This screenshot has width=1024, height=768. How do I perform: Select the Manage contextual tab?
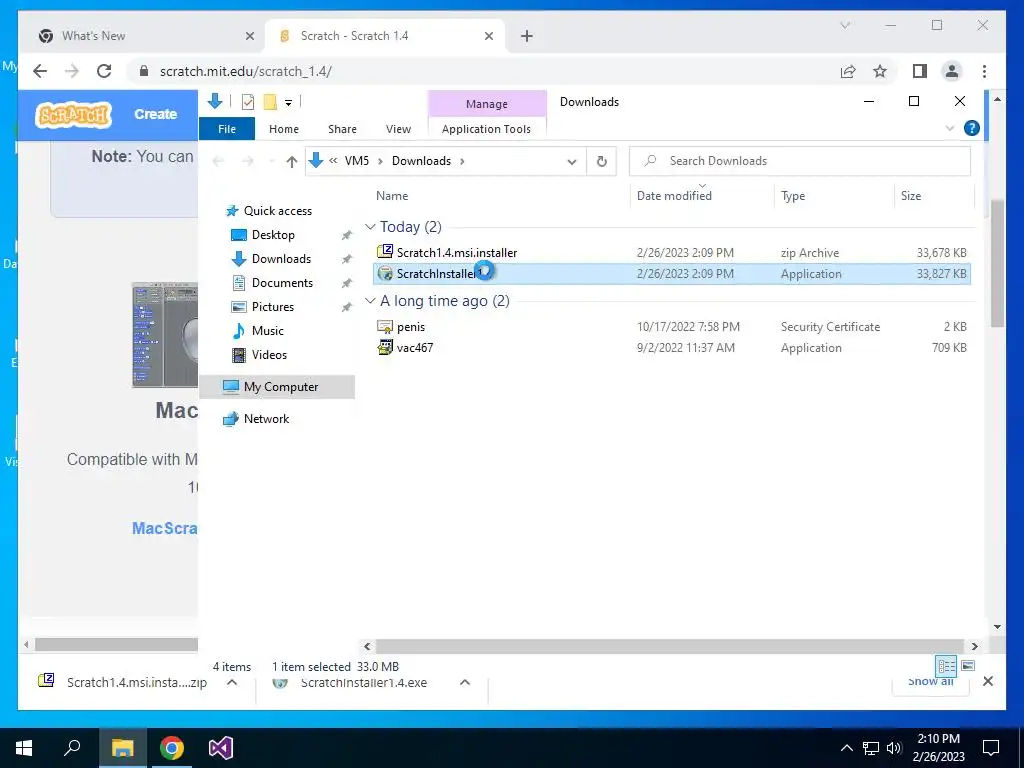click(487, 104)
